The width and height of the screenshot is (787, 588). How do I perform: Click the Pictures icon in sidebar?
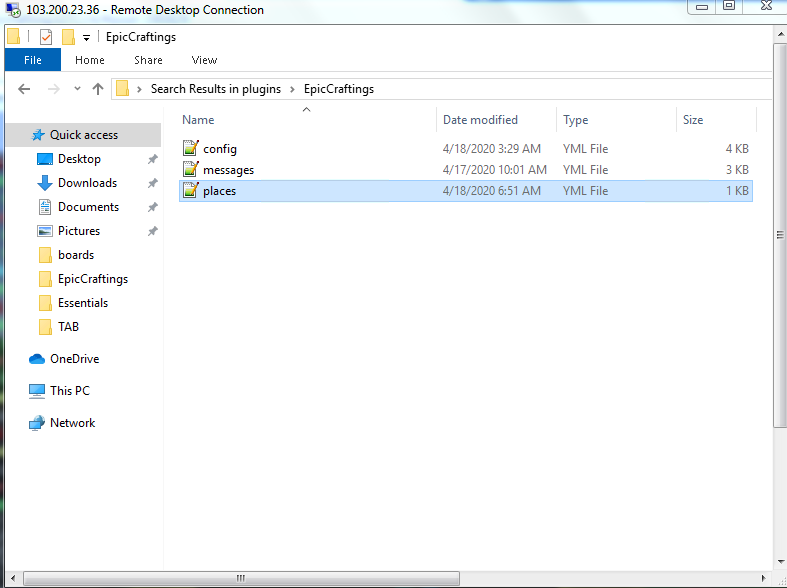(45, 231)
